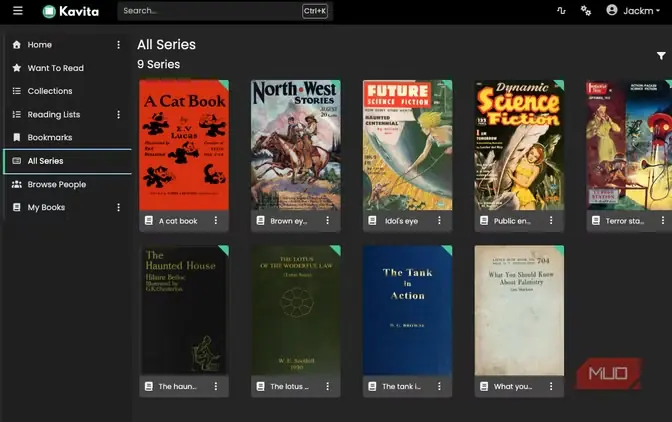Open server settings gears icon
Image resolution: width=672 pixels, height=422 pixels.
click(x=586, y=11)
